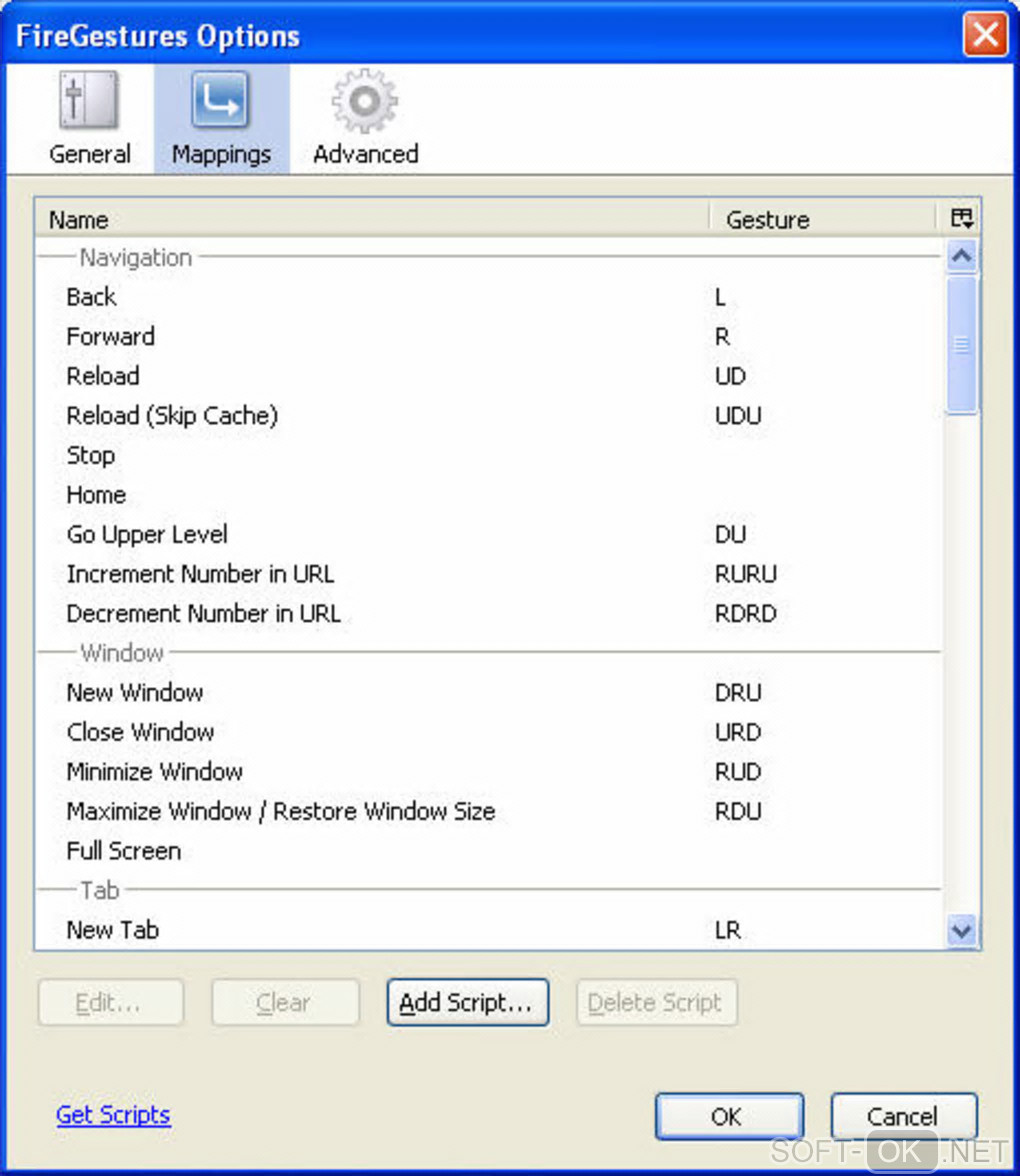Click the RDRD gesture value
Viewport: 1020px width, 1176px height.
pyautogui.click(x=746, y=614)
